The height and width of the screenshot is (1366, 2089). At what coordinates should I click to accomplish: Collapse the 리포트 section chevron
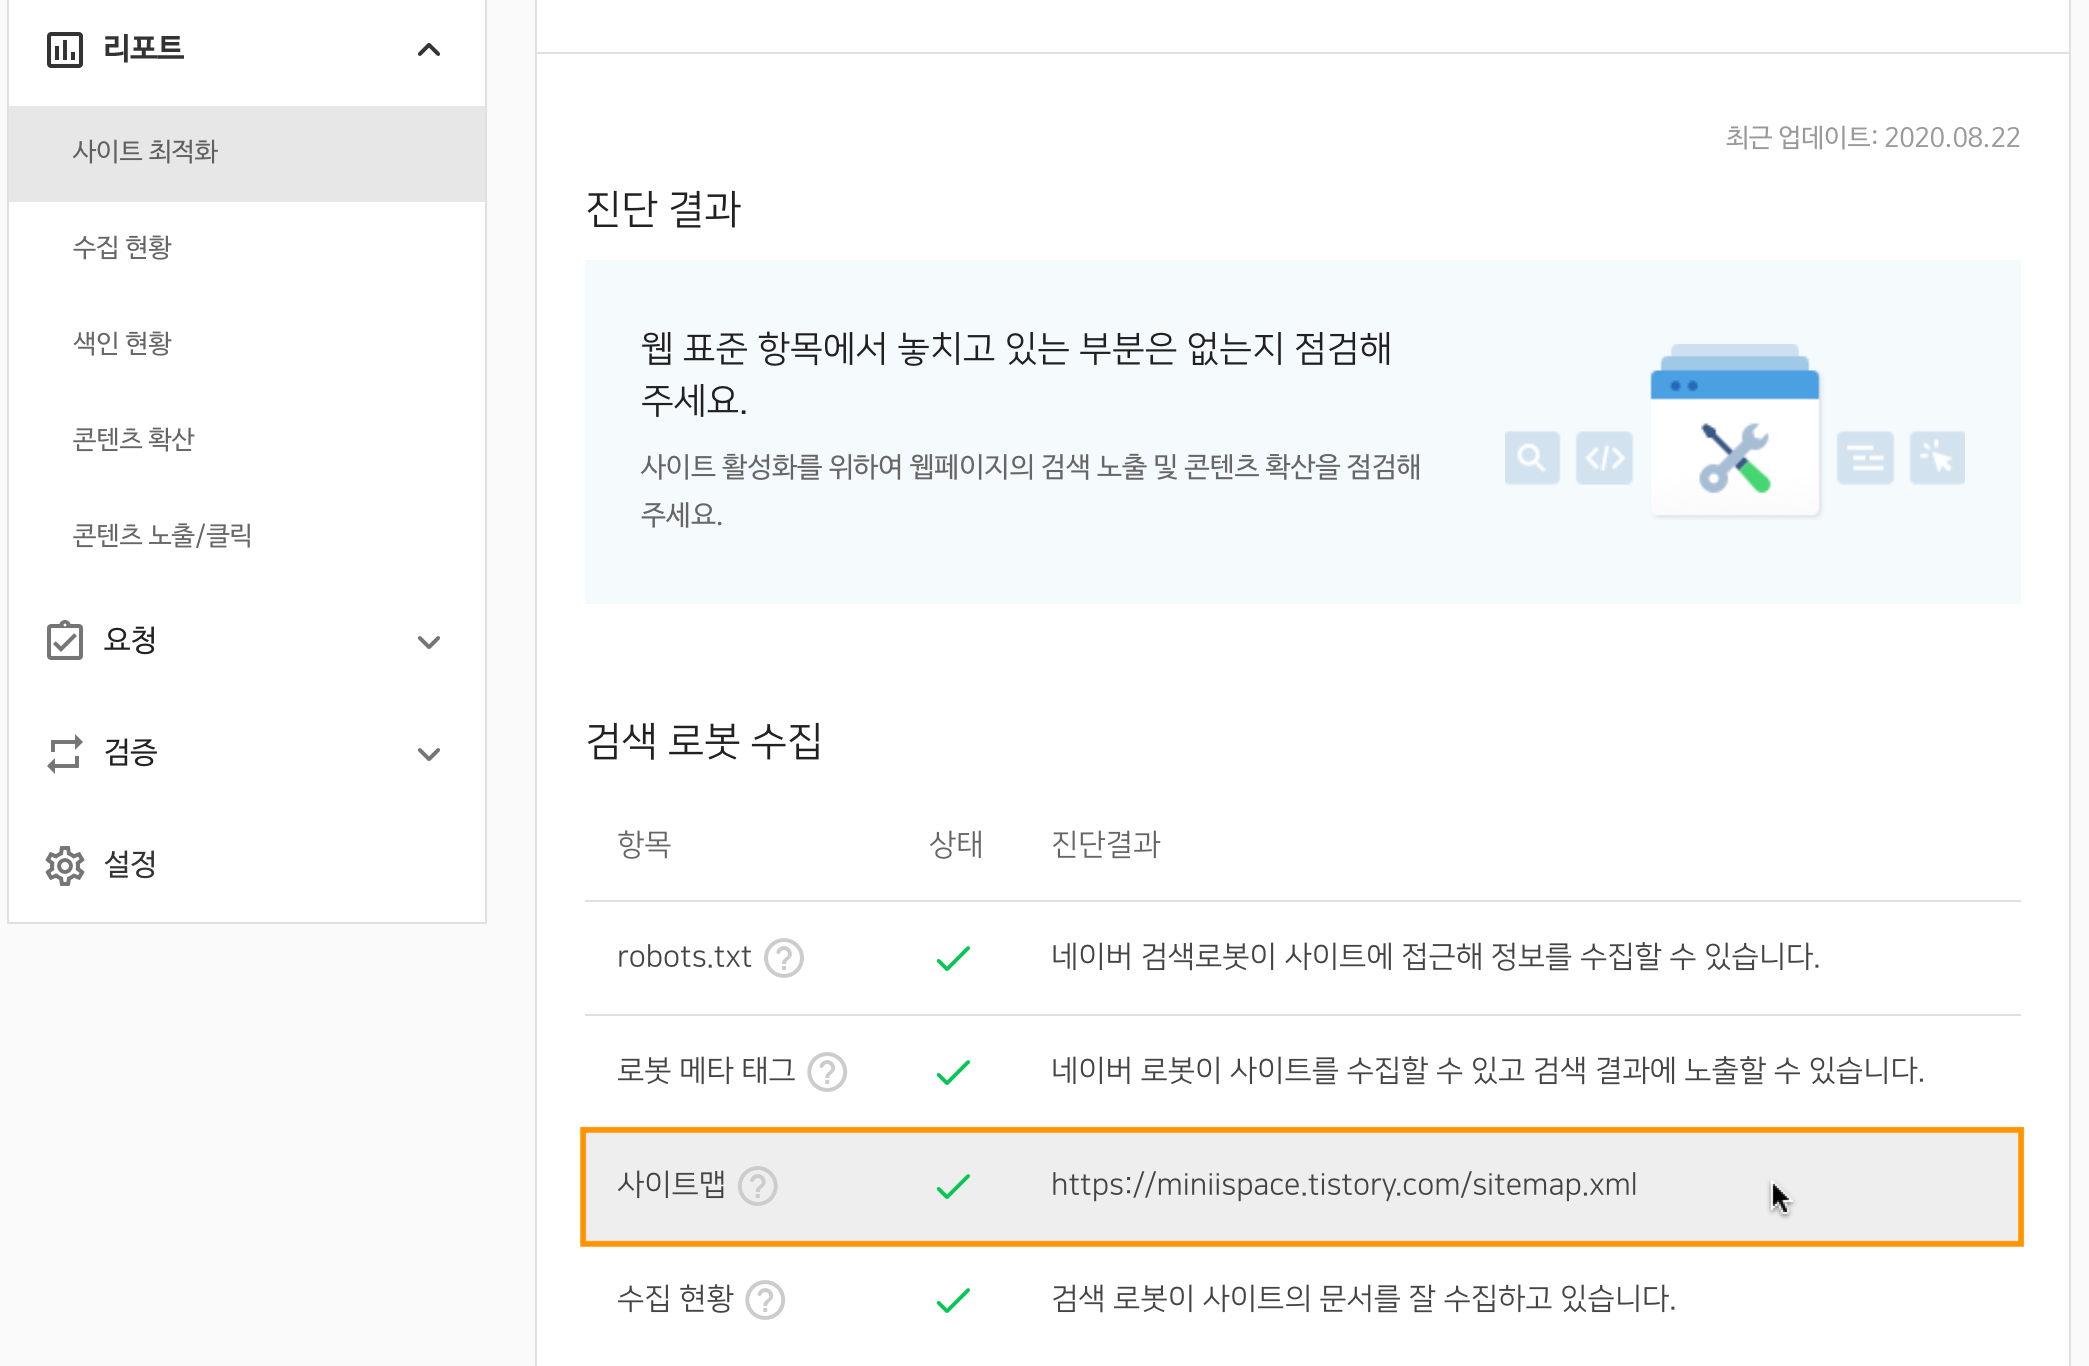coord(429,49)
